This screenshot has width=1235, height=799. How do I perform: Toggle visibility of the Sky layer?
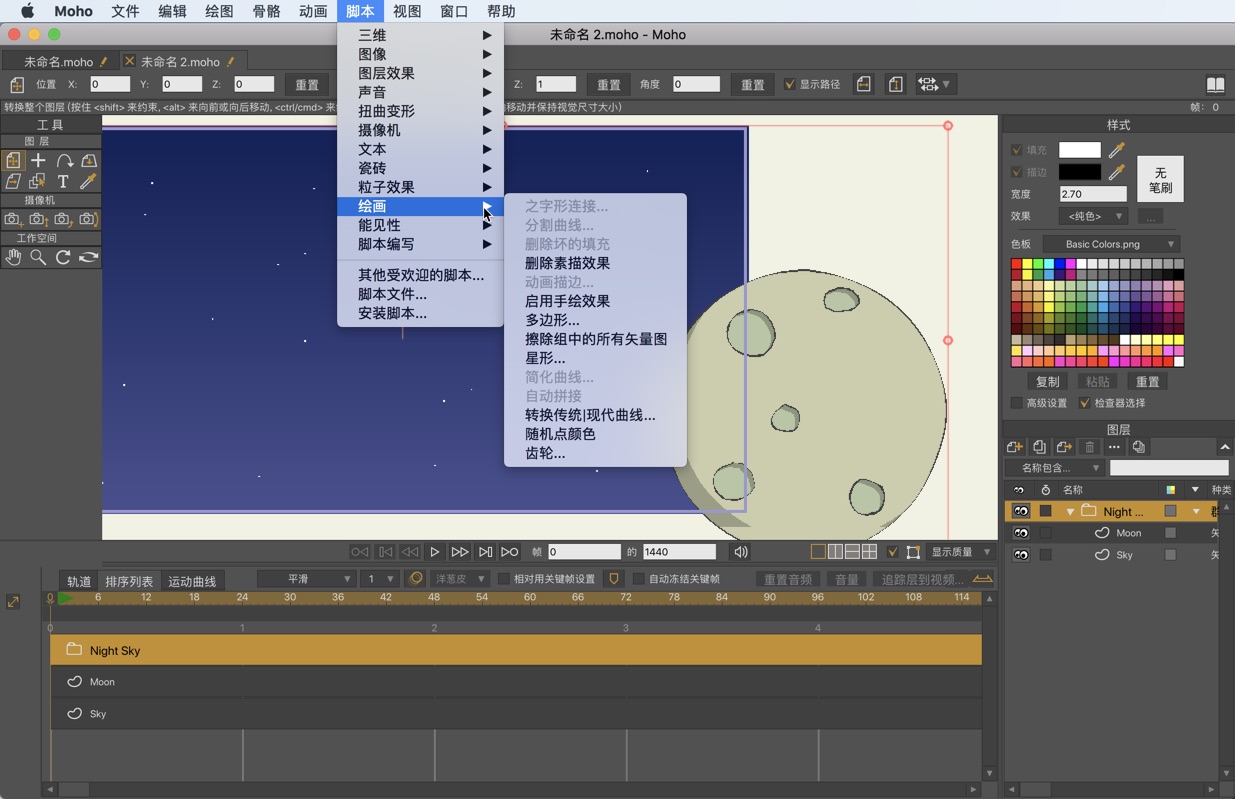(1019, 555)
